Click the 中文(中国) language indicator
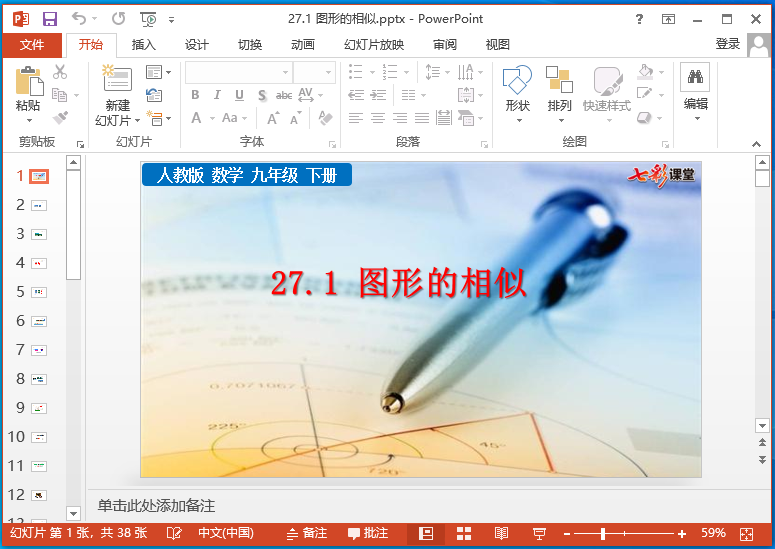The width and height of the screenshot is (775, 549). click(x=226, y=534)
